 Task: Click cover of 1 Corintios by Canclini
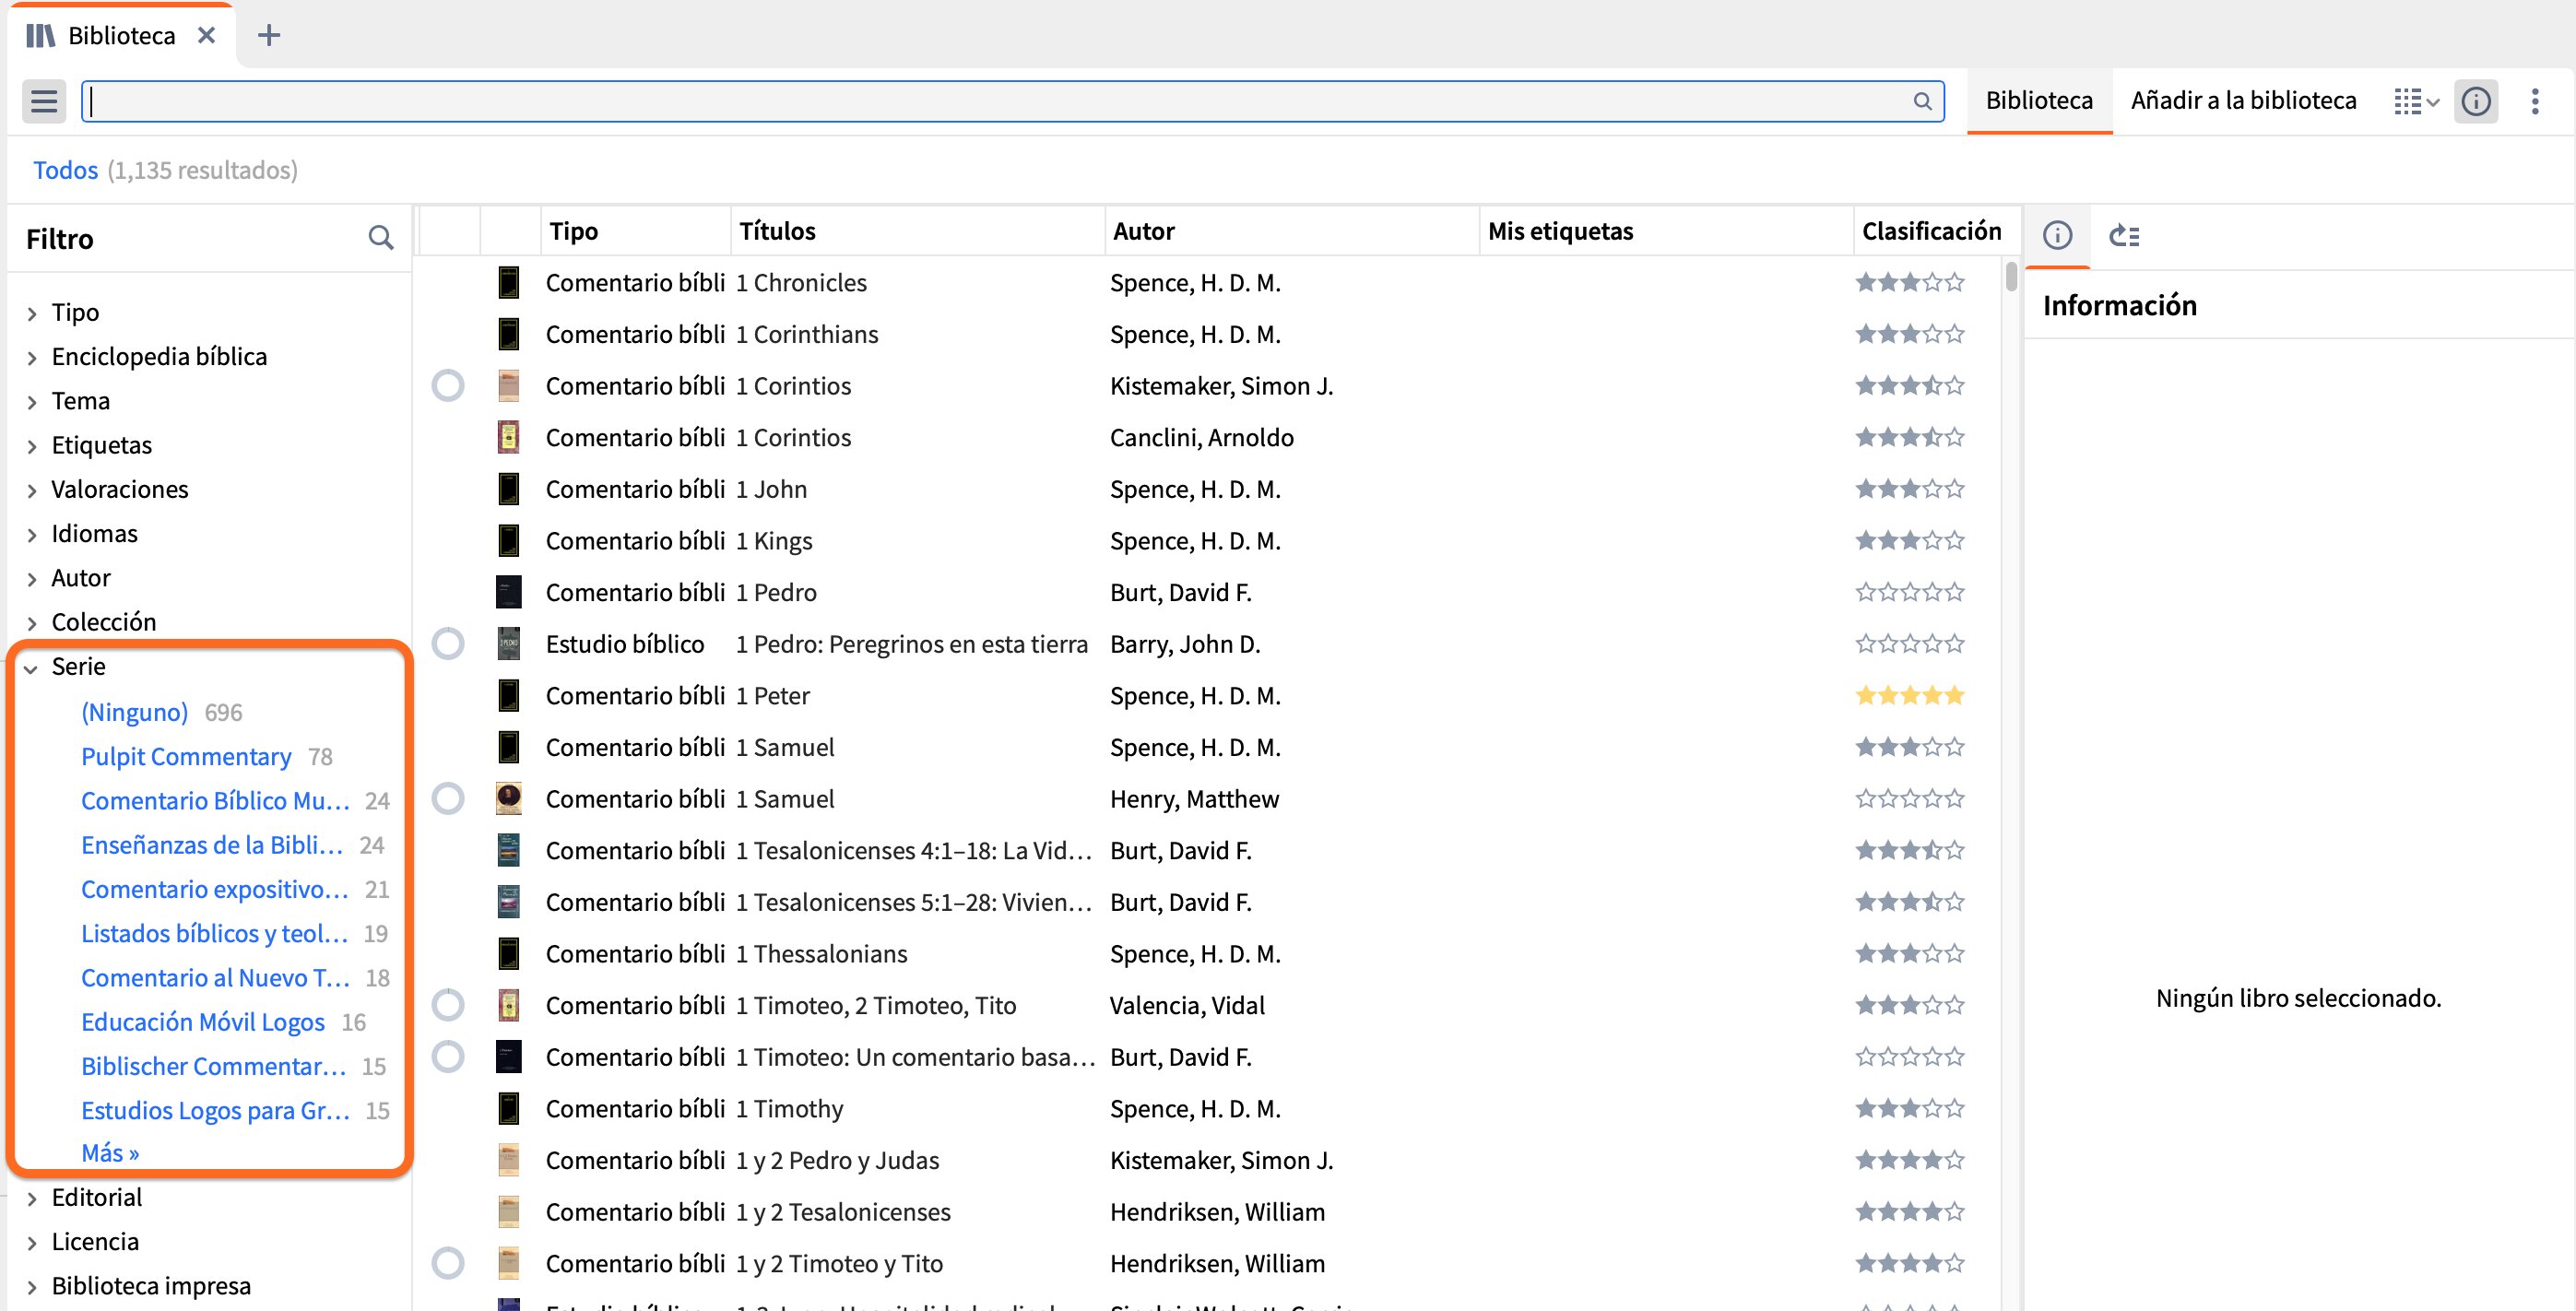pos(509,437)
